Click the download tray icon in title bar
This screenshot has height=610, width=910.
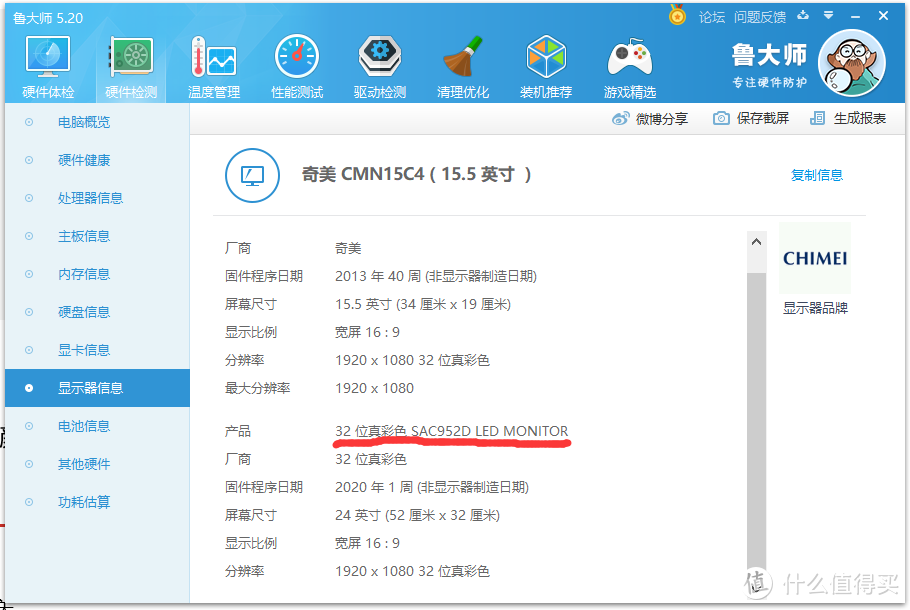coord(803,15)
